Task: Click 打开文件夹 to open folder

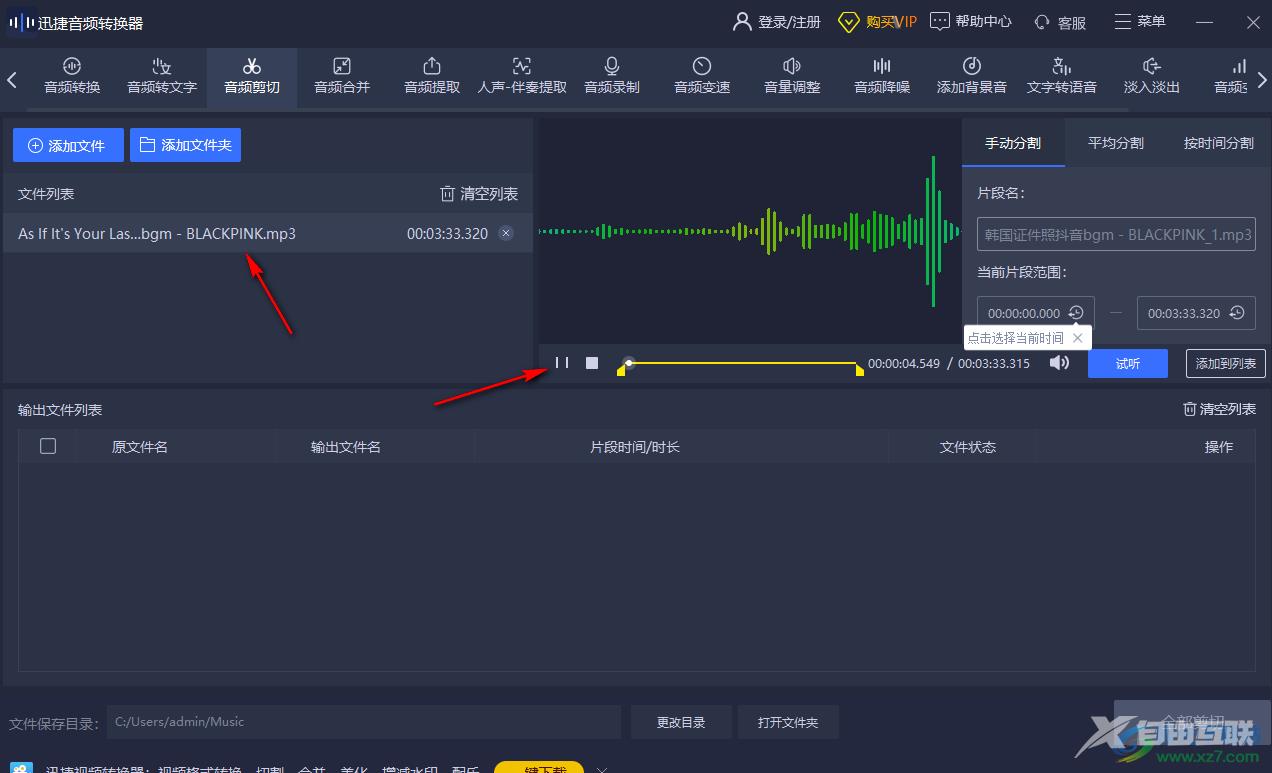Action: click(x=788, y=722)
